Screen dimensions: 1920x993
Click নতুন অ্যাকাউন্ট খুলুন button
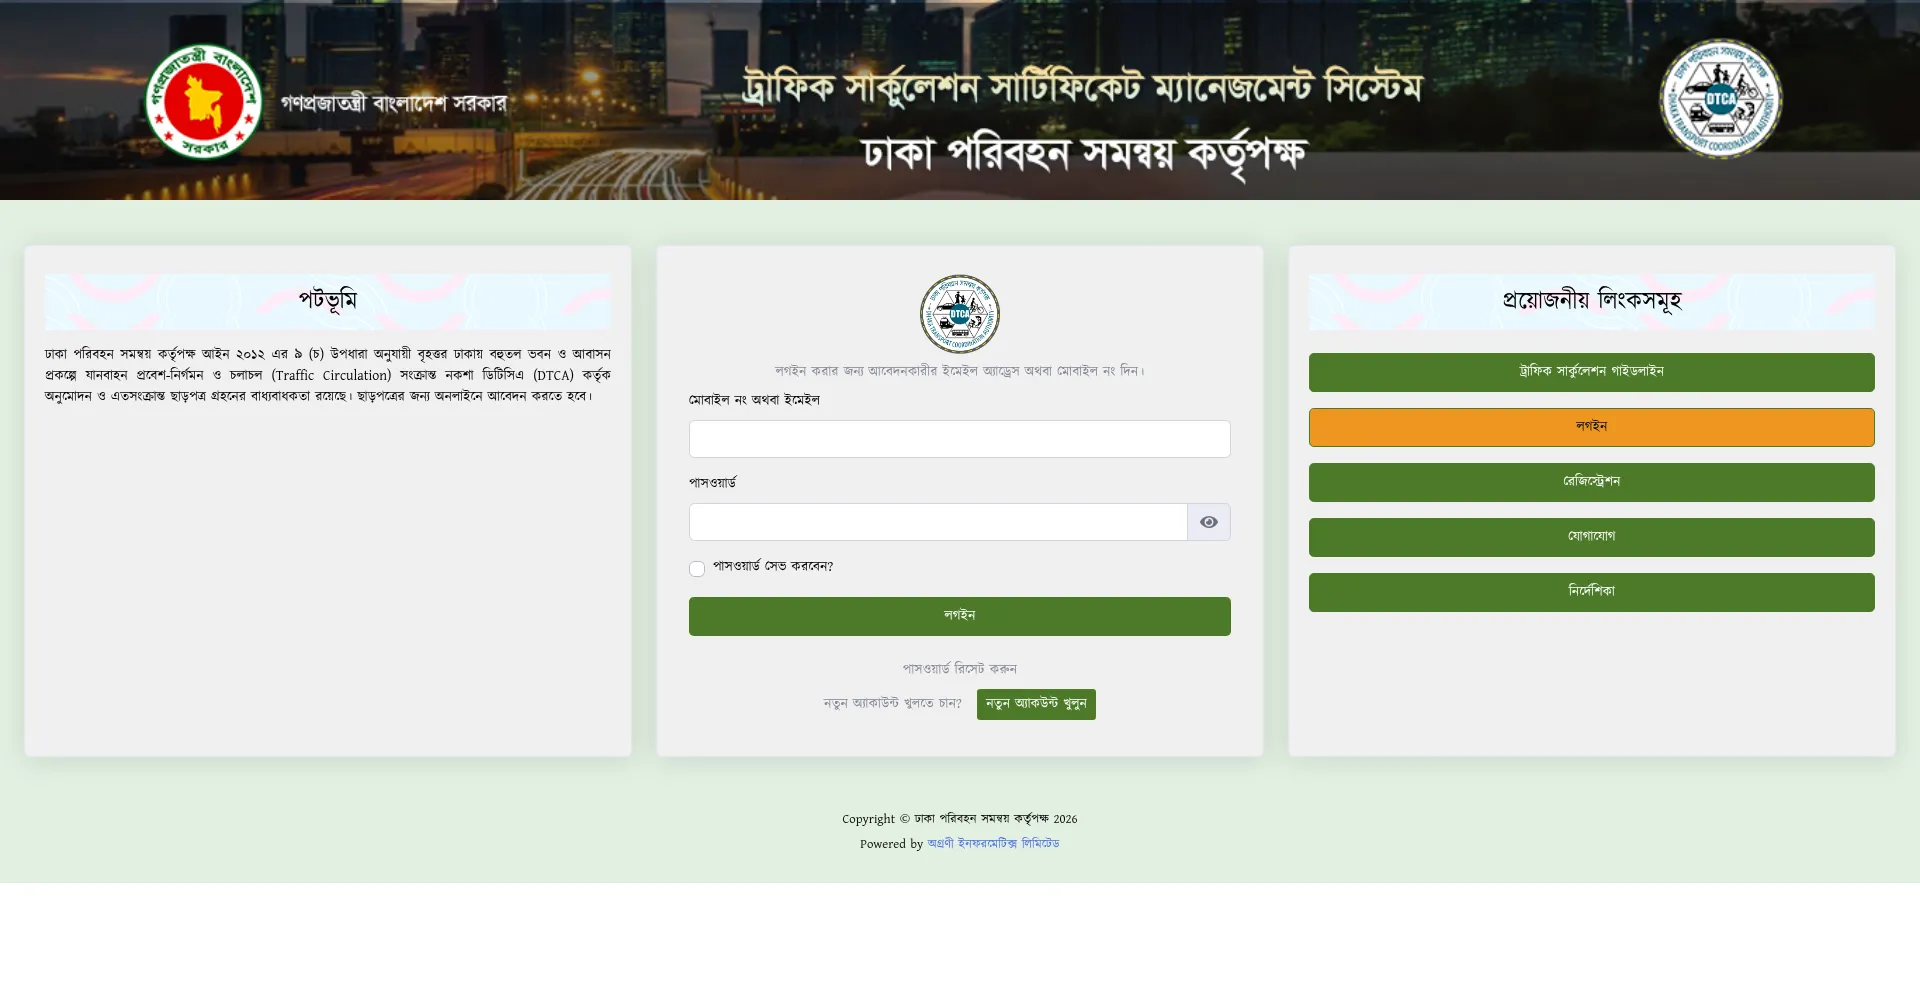(1036, 704)
